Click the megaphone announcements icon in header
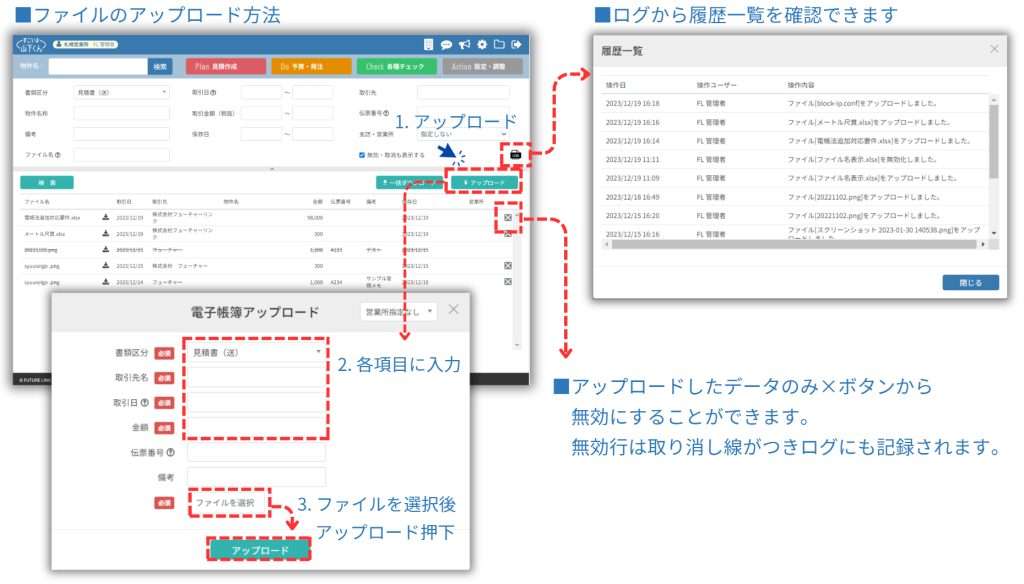 tap(464, 44)
